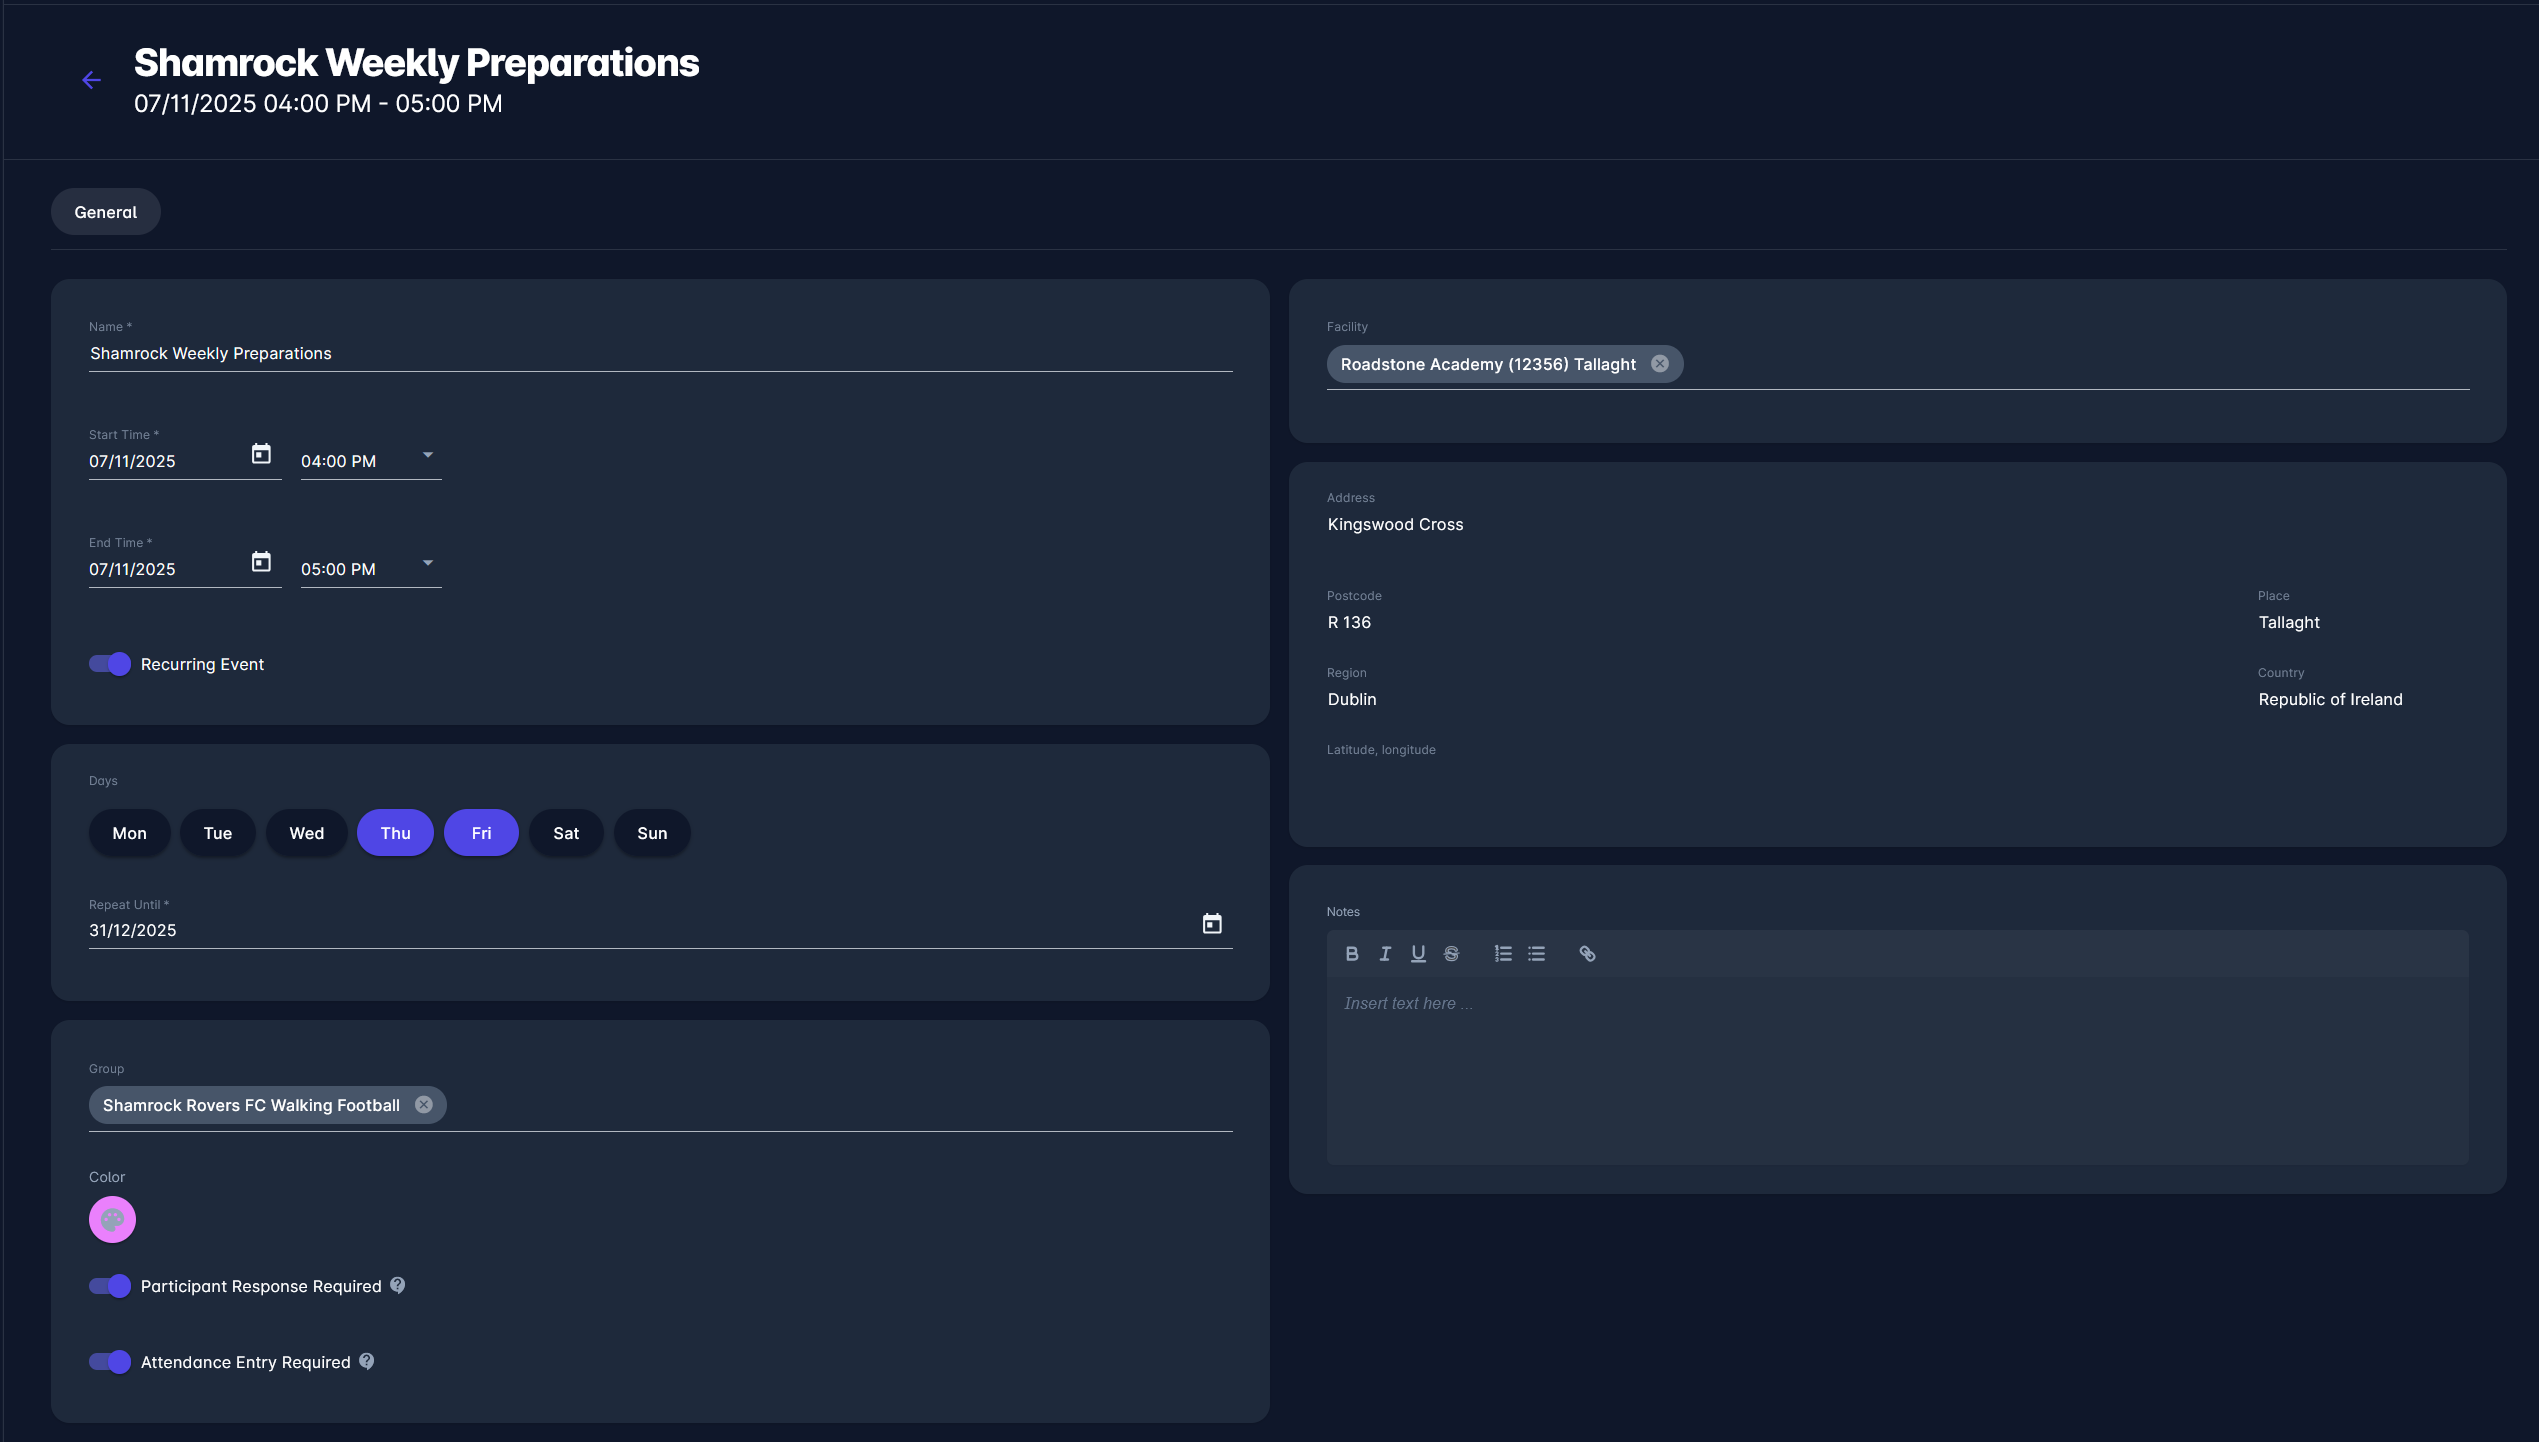2539x1442 pixels.
Task: Click the back arrow icon
Action: click(x=91, y=80)
